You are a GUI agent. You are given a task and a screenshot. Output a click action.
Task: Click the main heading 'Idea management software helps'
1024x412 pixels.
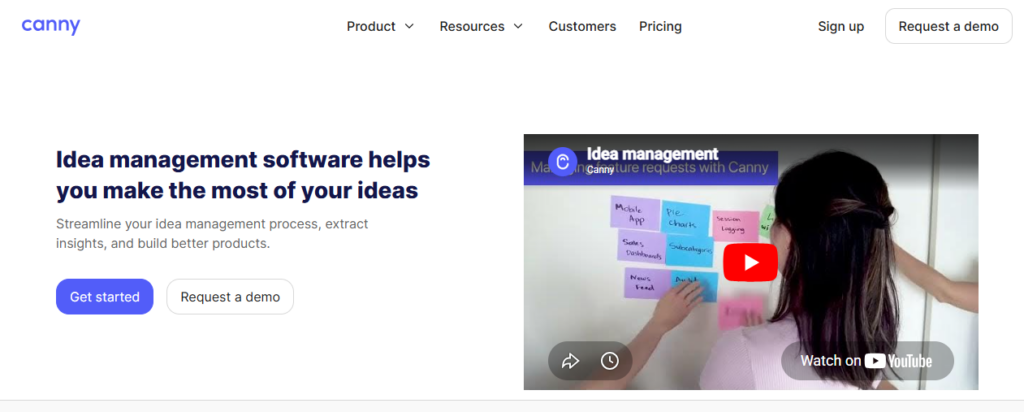click(x=243, y=159)
